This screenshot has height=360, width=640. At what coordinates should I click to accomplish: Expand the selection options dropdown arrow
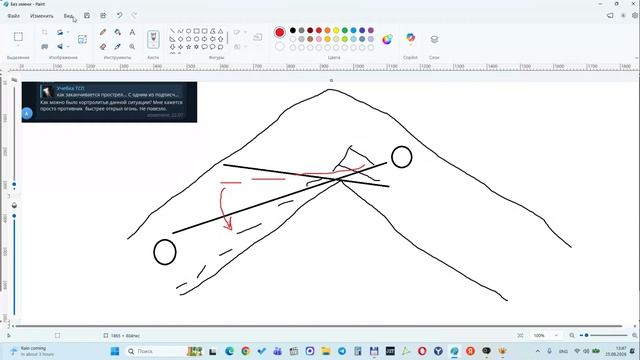[18, 46]
